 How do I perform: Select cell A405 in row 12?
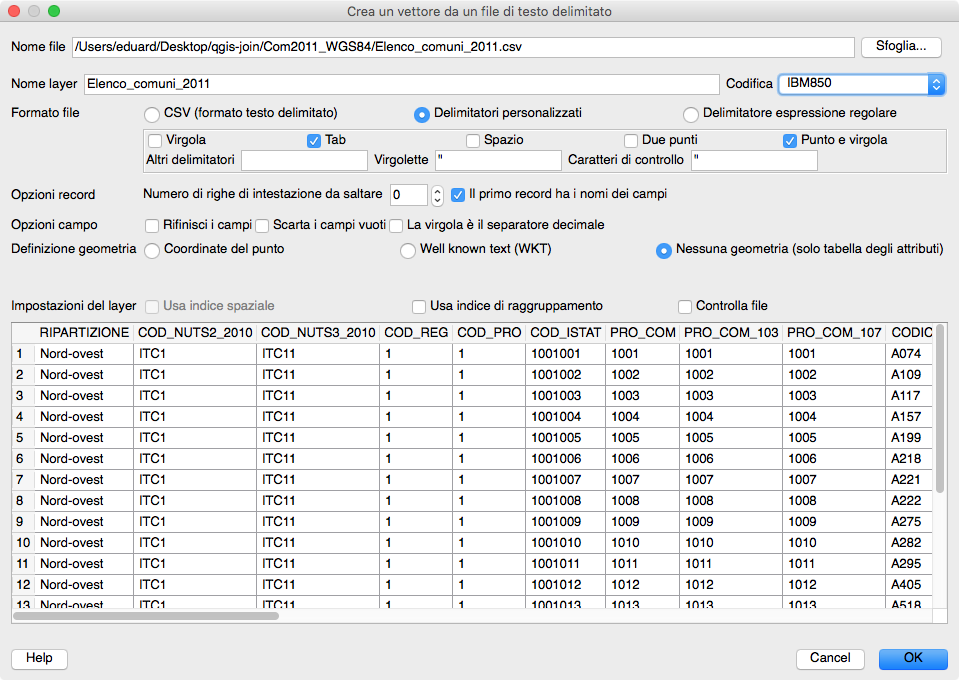909,585
